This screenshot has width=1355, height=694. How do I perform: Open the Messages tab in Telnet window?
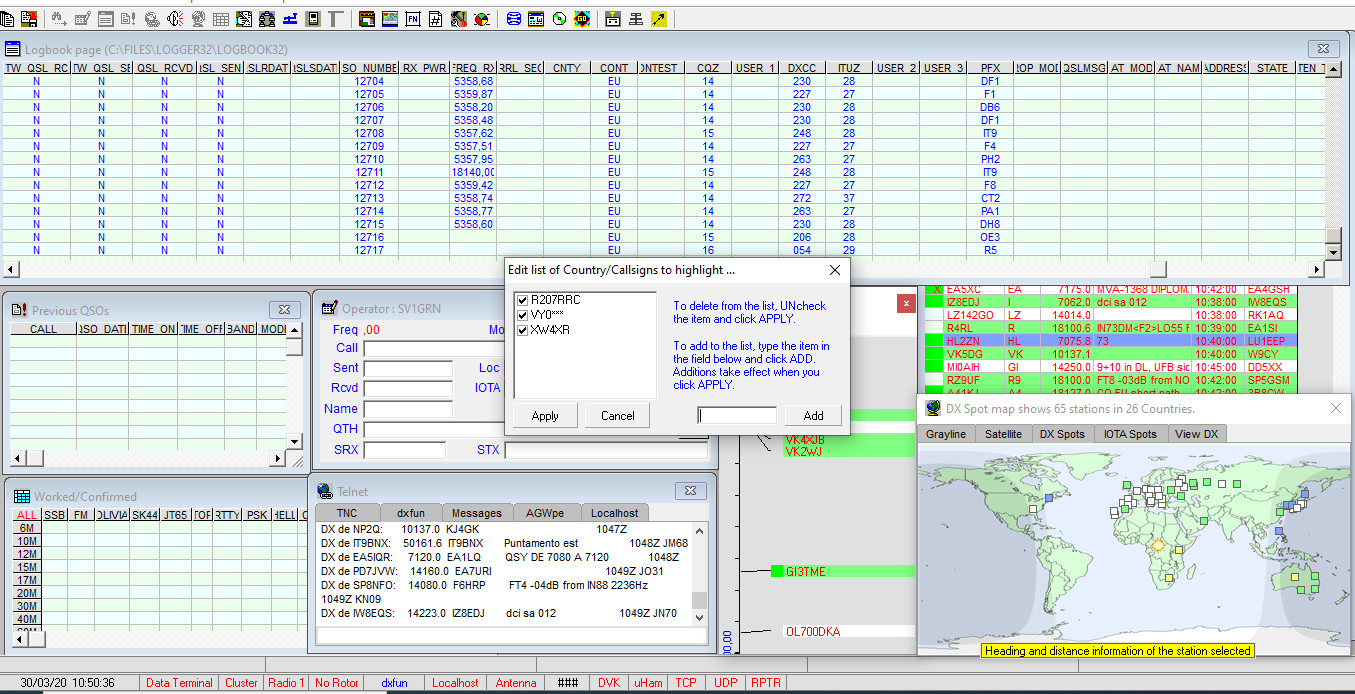pos(476,513)
